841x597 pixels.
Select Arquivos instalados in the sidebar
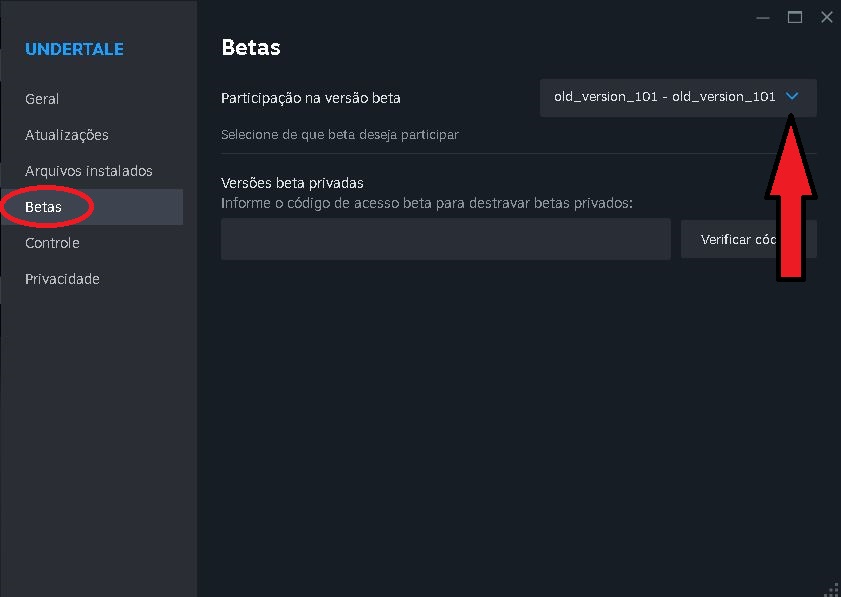coord(88,171)
